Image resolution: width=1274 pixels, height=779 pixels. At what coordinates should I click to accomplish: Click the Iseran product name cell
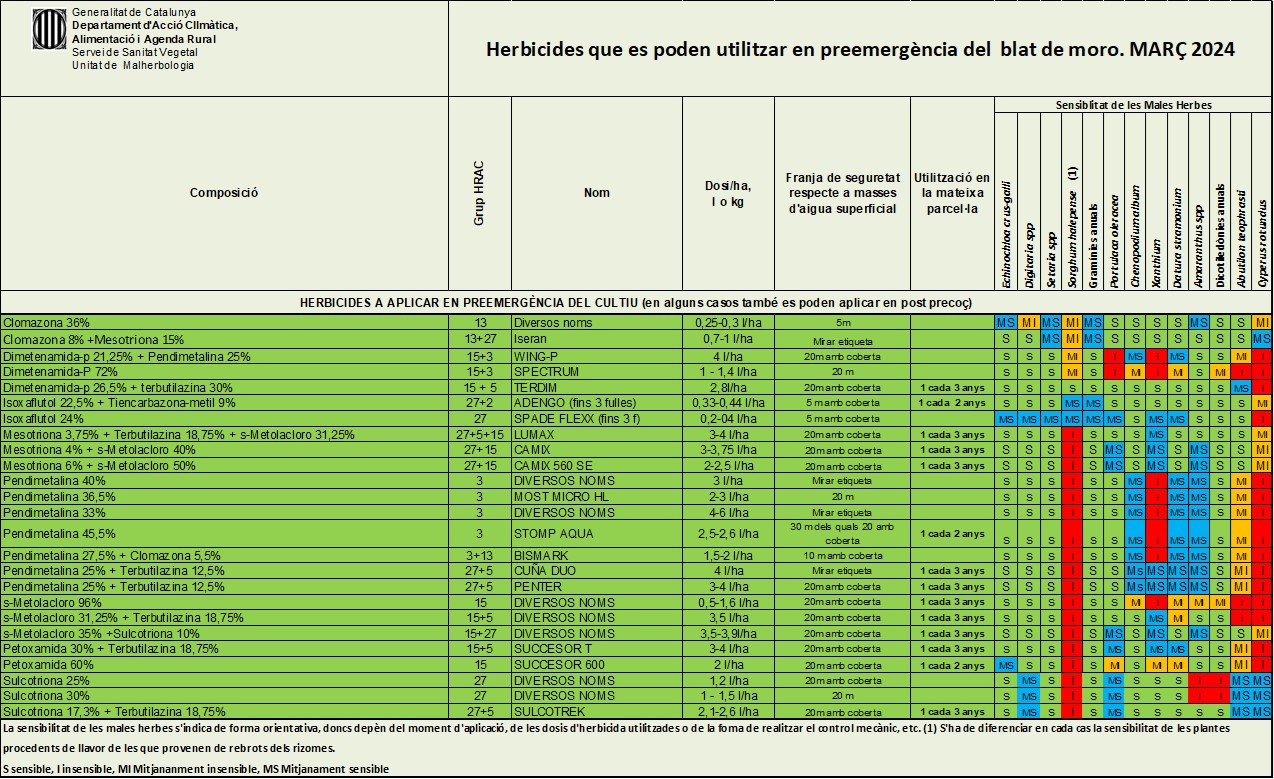pyautogui.click(x=596, y=339)
